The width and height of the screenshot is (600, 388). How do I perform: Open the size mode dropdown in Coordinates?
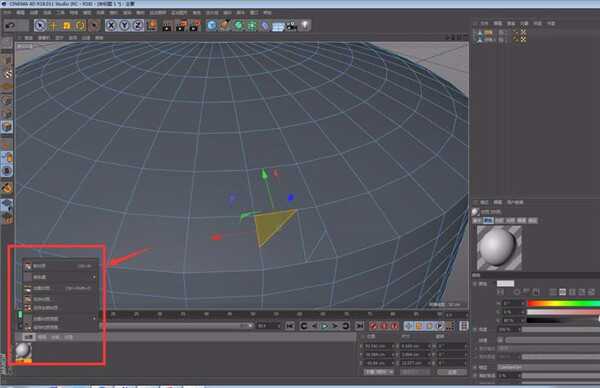click(415, 372)
